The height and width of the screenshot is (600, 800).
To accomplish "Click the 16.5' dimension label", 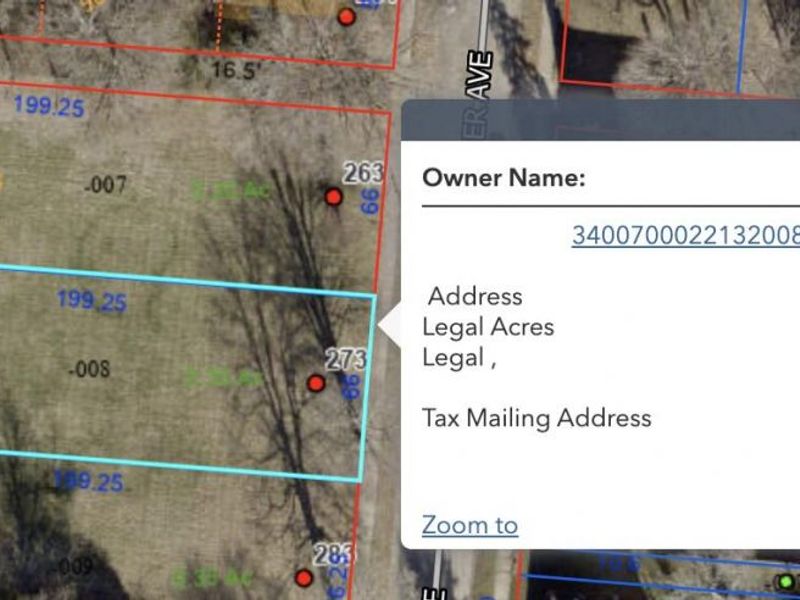I will [238, 70].
